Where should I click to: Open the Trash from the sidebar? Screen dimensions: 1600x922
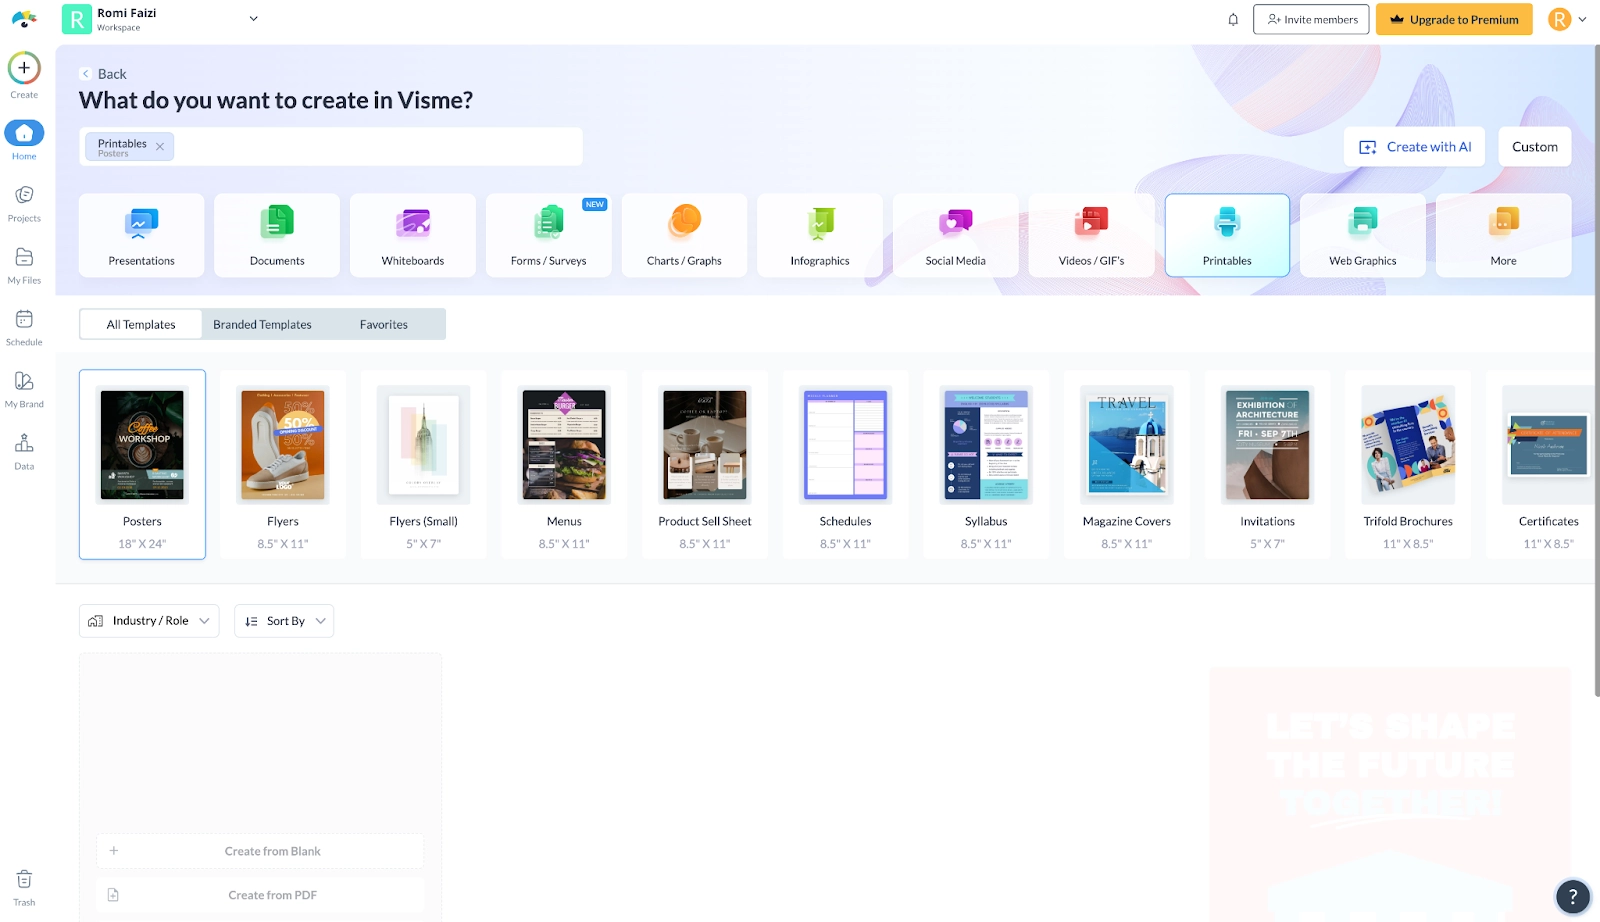point(23,882)
